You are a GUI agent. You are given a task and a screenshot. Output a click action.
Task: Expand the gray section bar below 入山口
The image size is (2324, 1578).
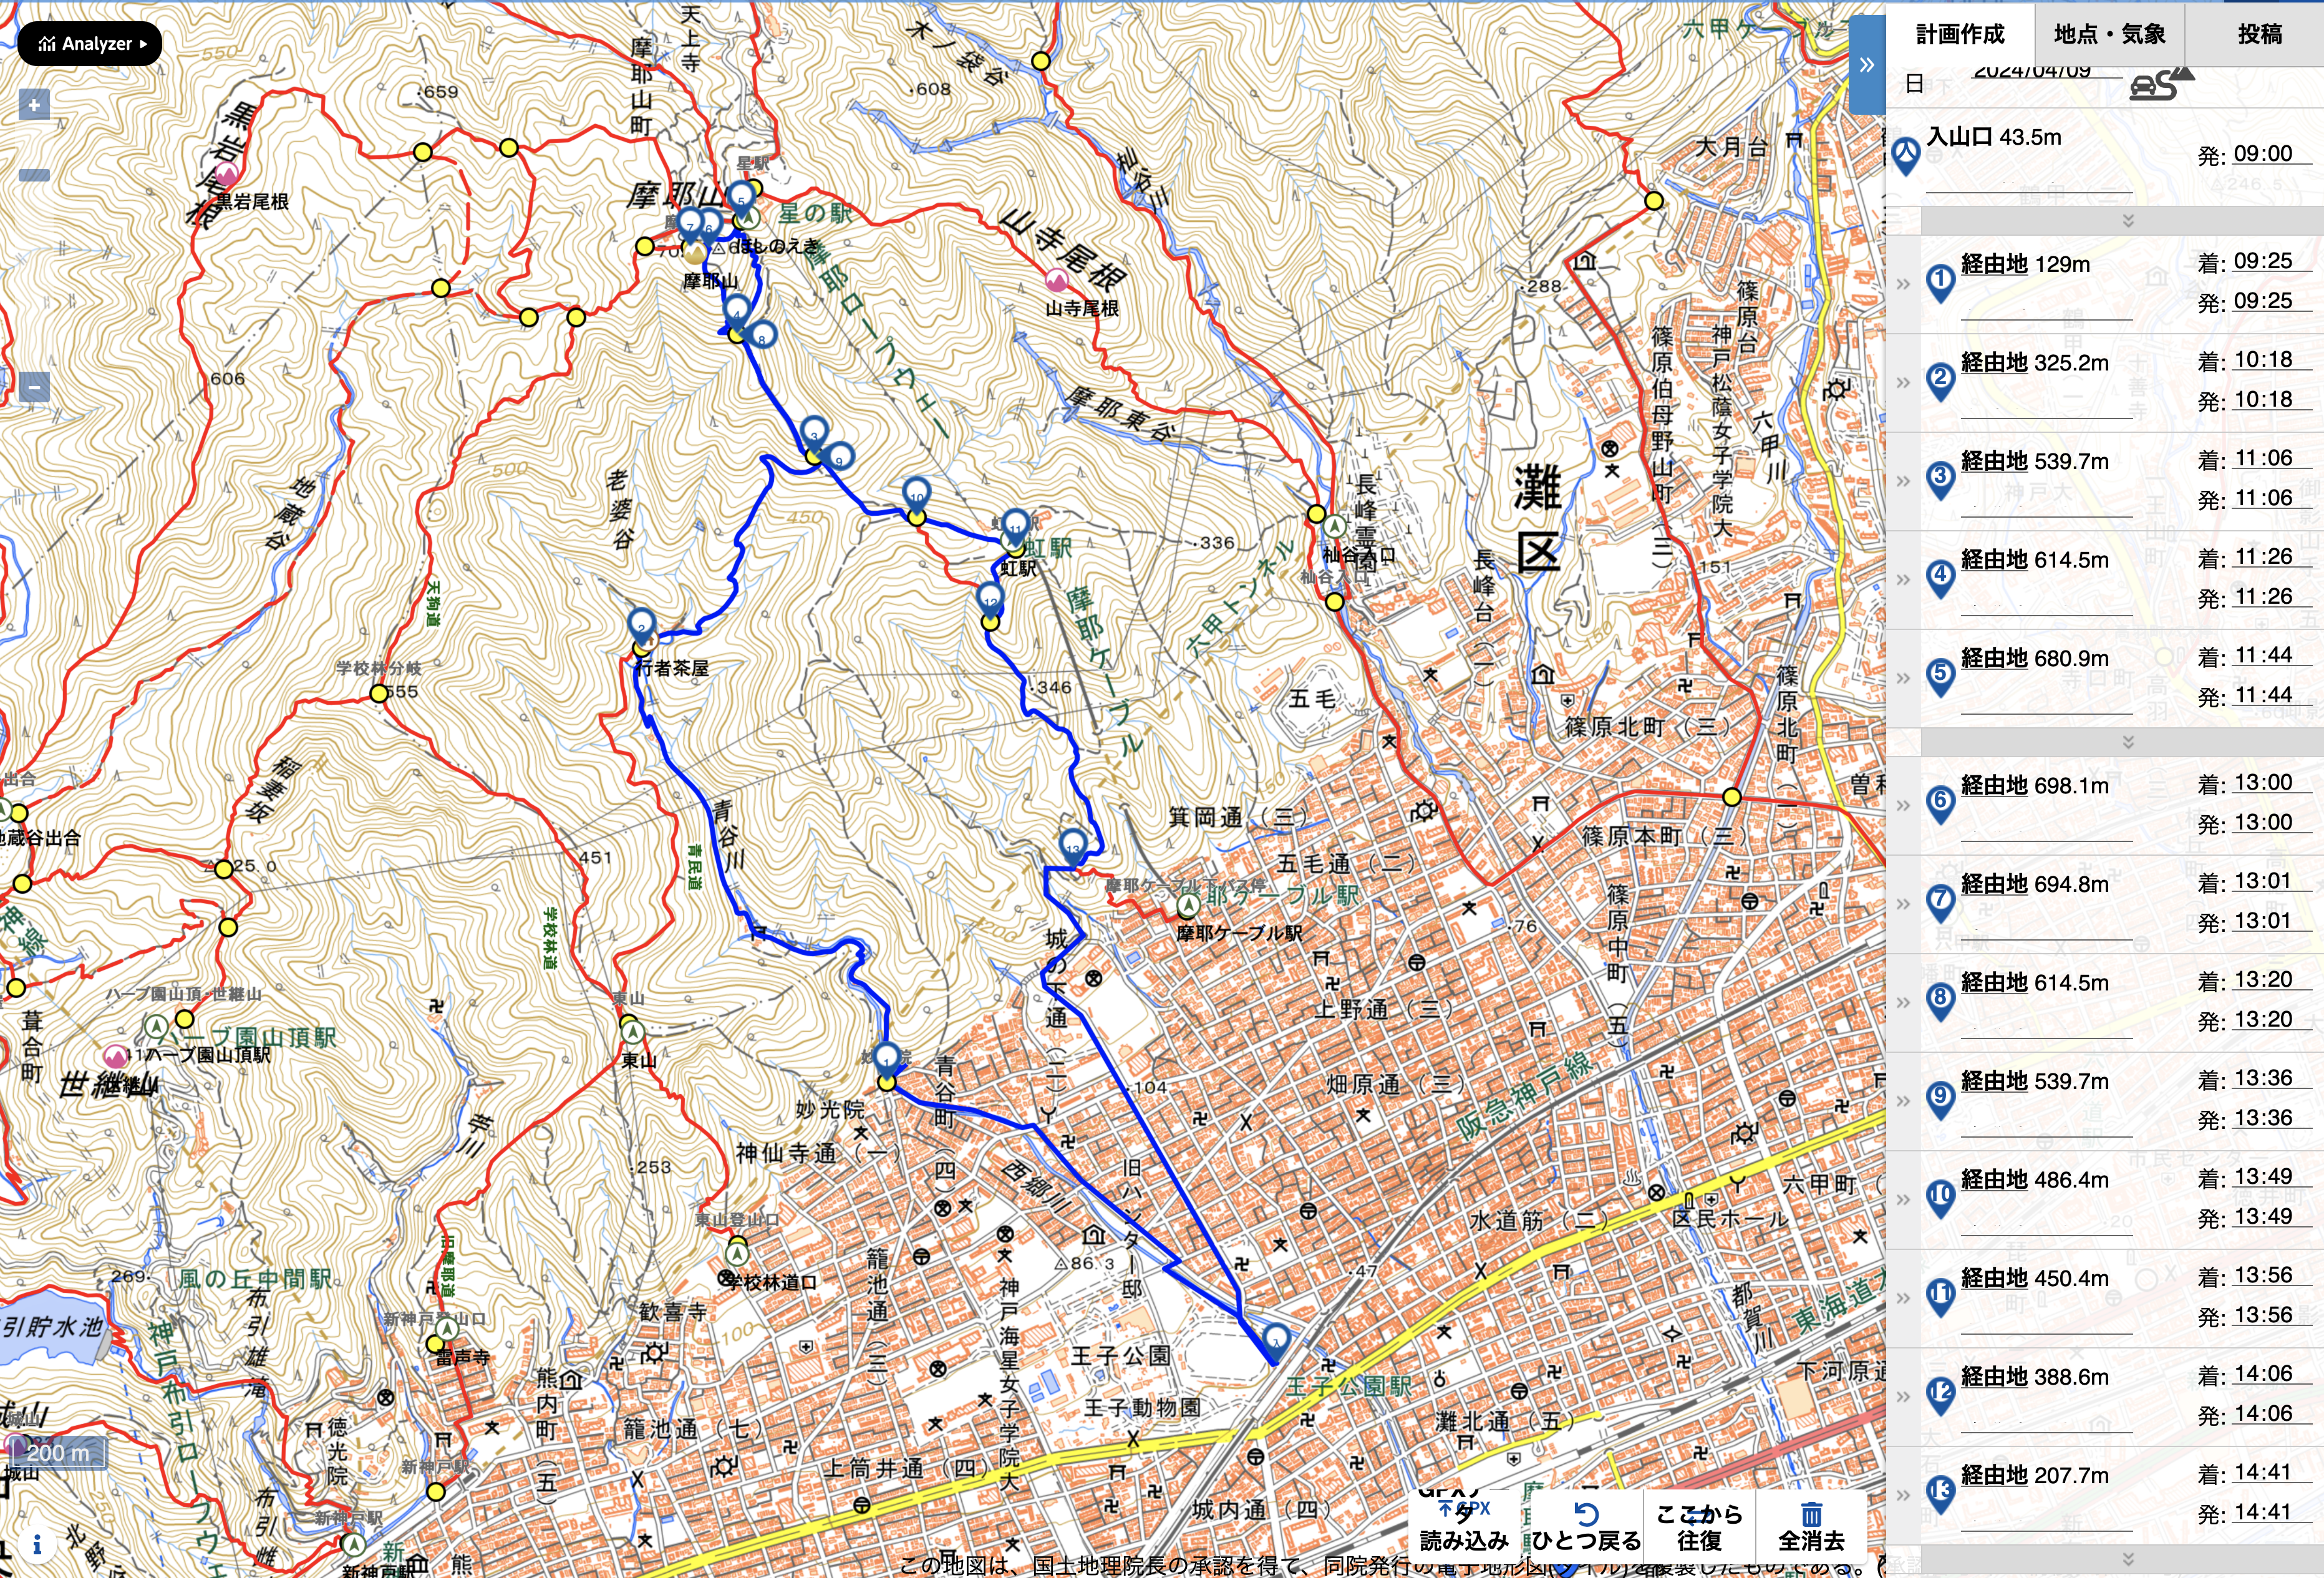click(x=2127, y=220)
